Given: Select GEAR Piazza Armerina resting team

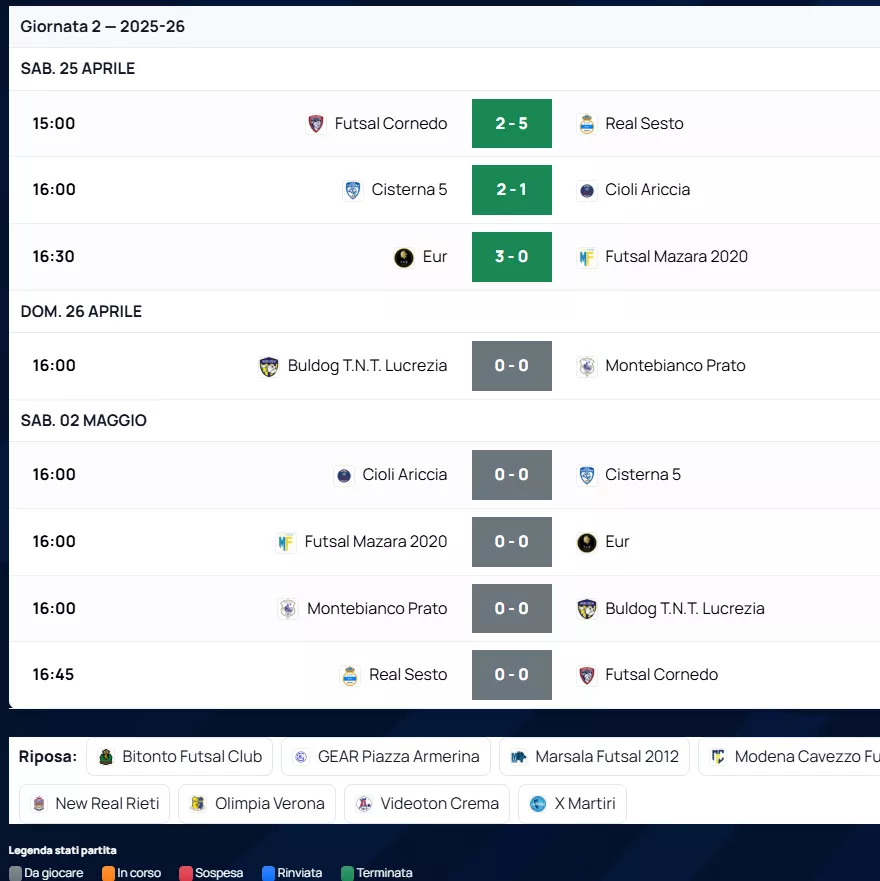Looking at the screenshot, I should point(386,757).
